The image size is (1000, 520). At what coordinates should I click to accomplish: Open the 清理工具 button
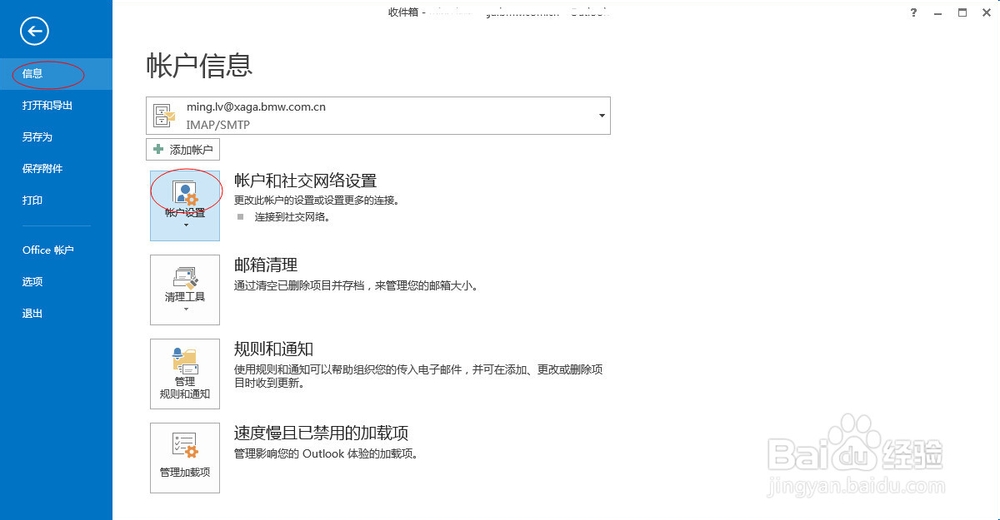185,290
